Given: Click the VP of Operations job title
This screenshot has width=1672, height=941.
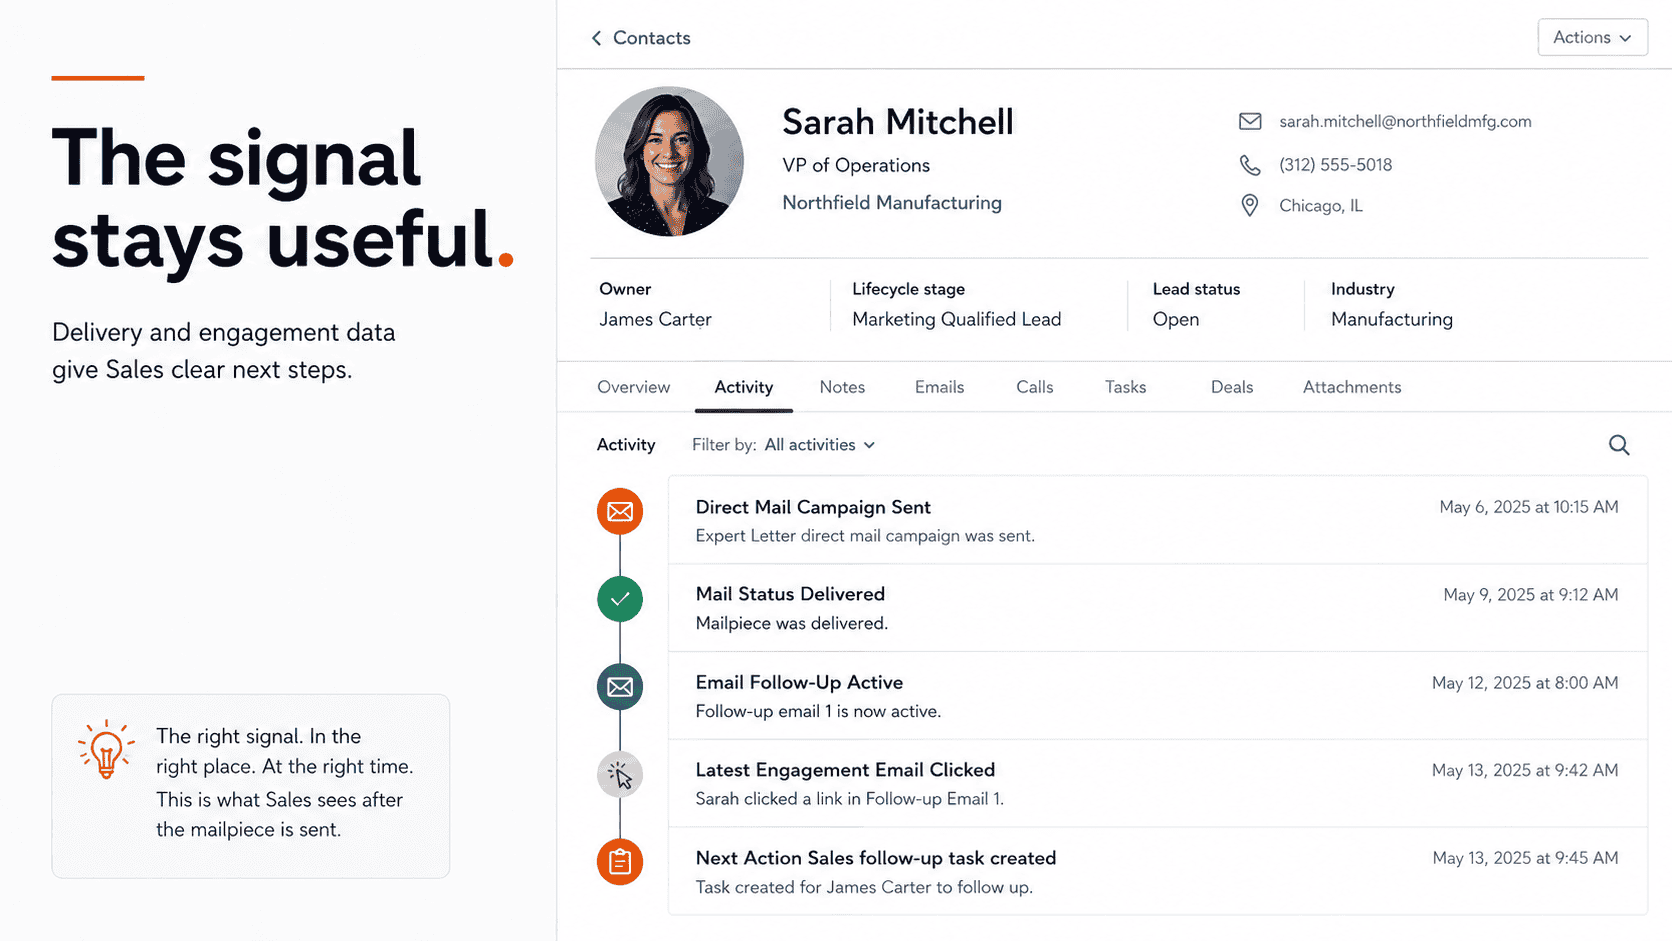Looking at the screenshot, I should [x=856, y=166].
